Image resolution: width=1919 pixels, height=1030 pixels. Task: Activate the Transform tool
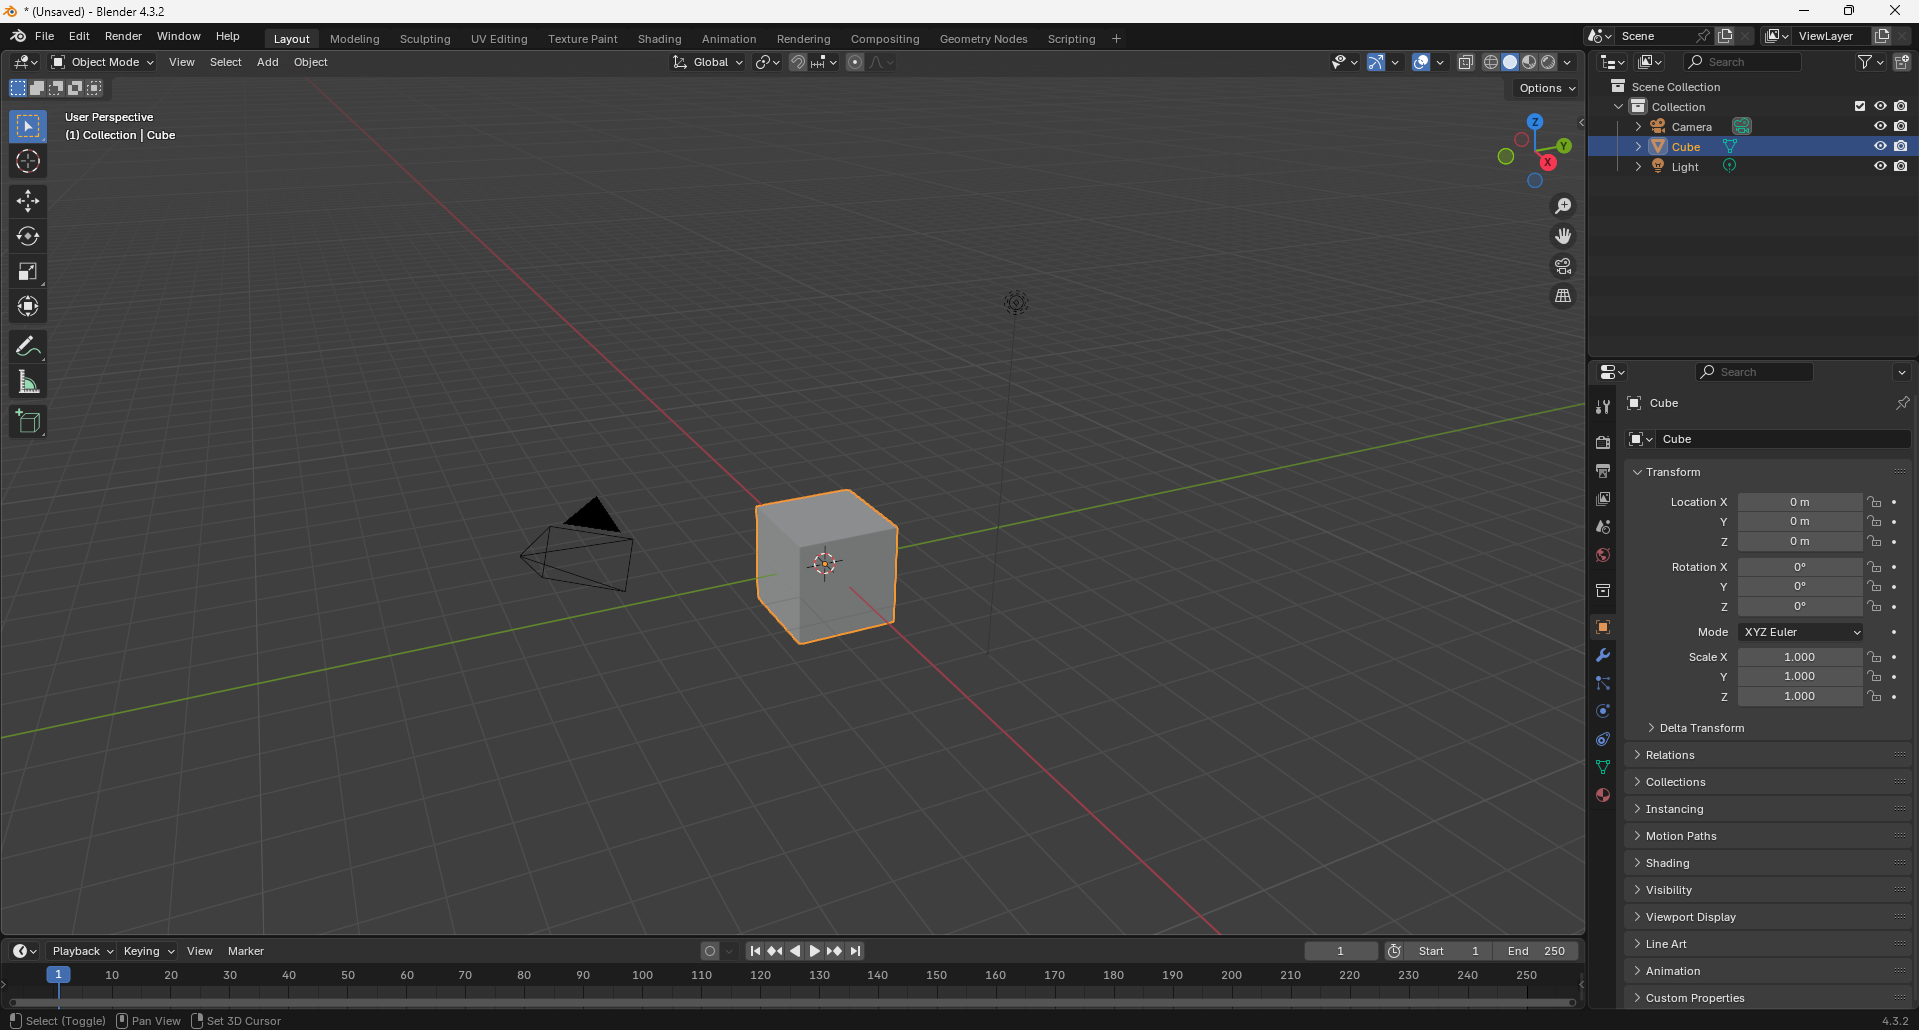(28, 306)
